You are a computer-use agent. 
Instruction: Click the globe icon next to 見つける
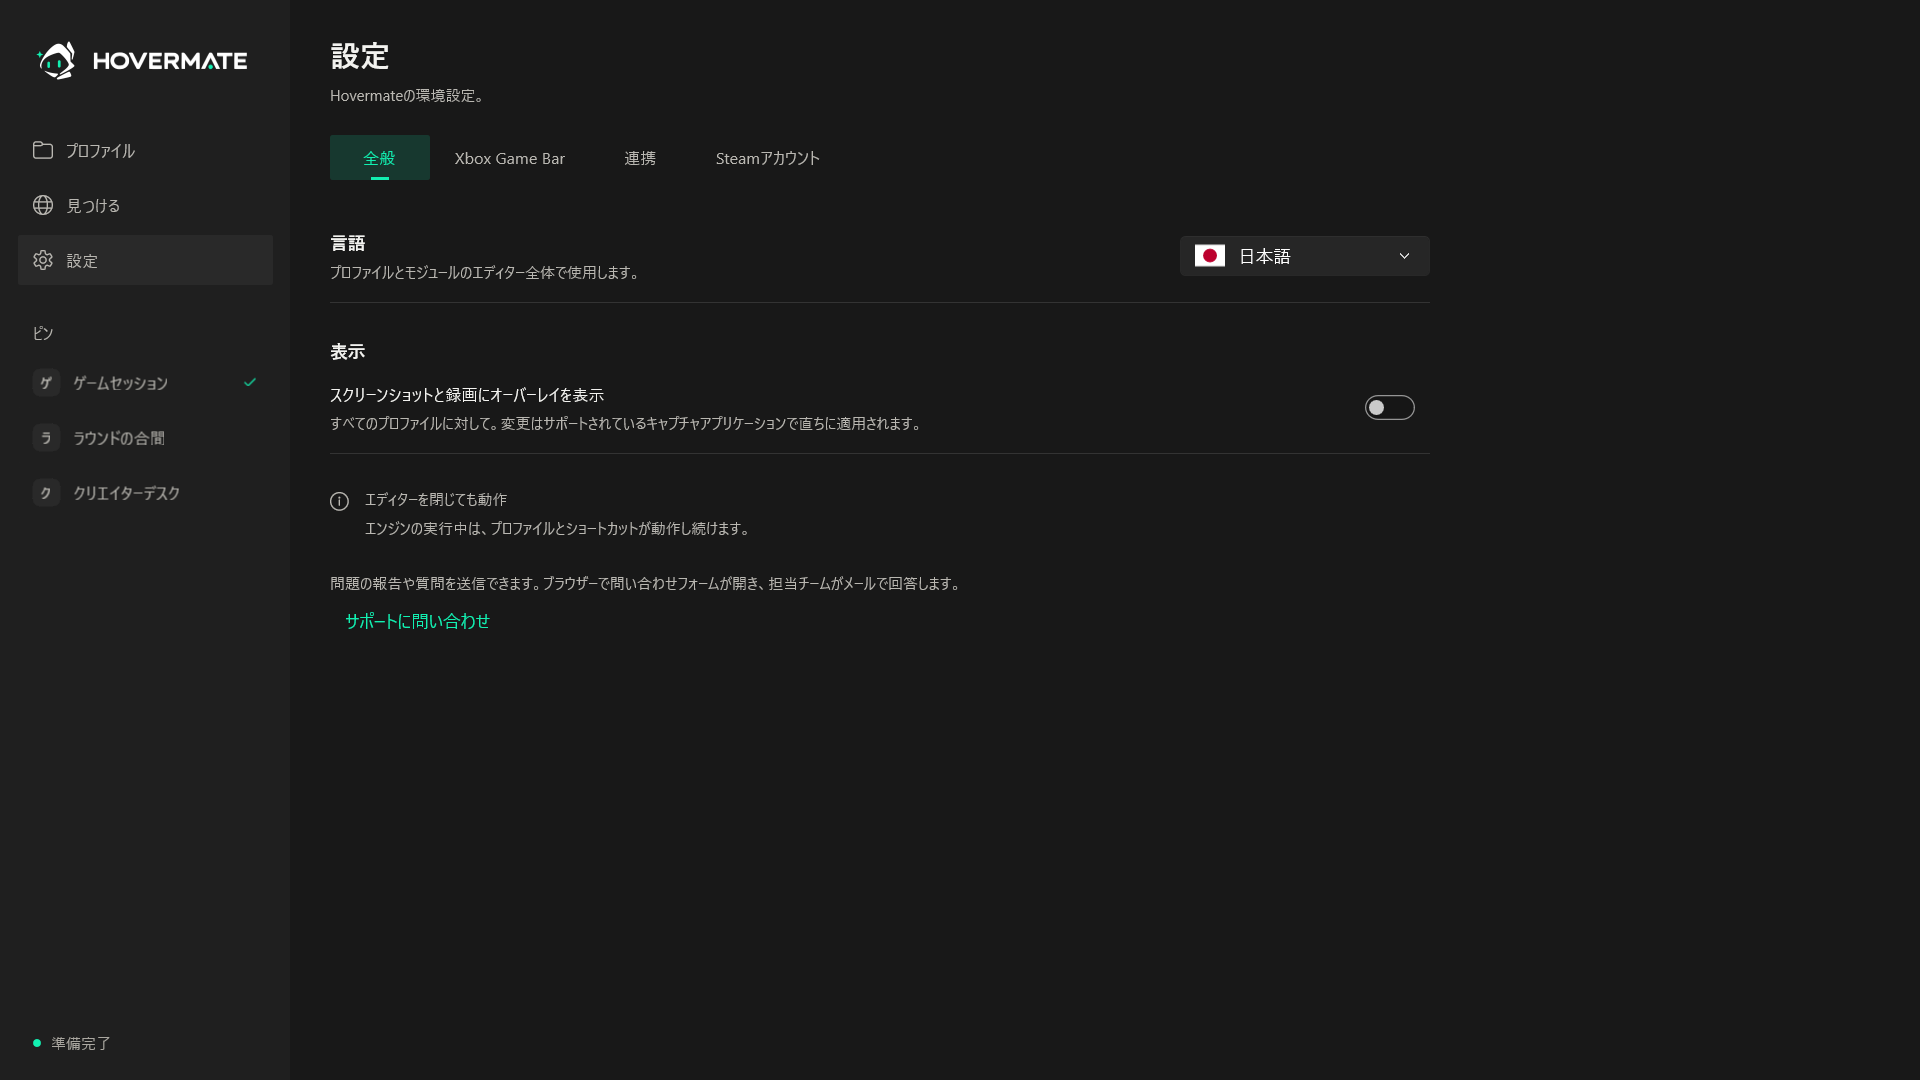[x=43, y=205]
